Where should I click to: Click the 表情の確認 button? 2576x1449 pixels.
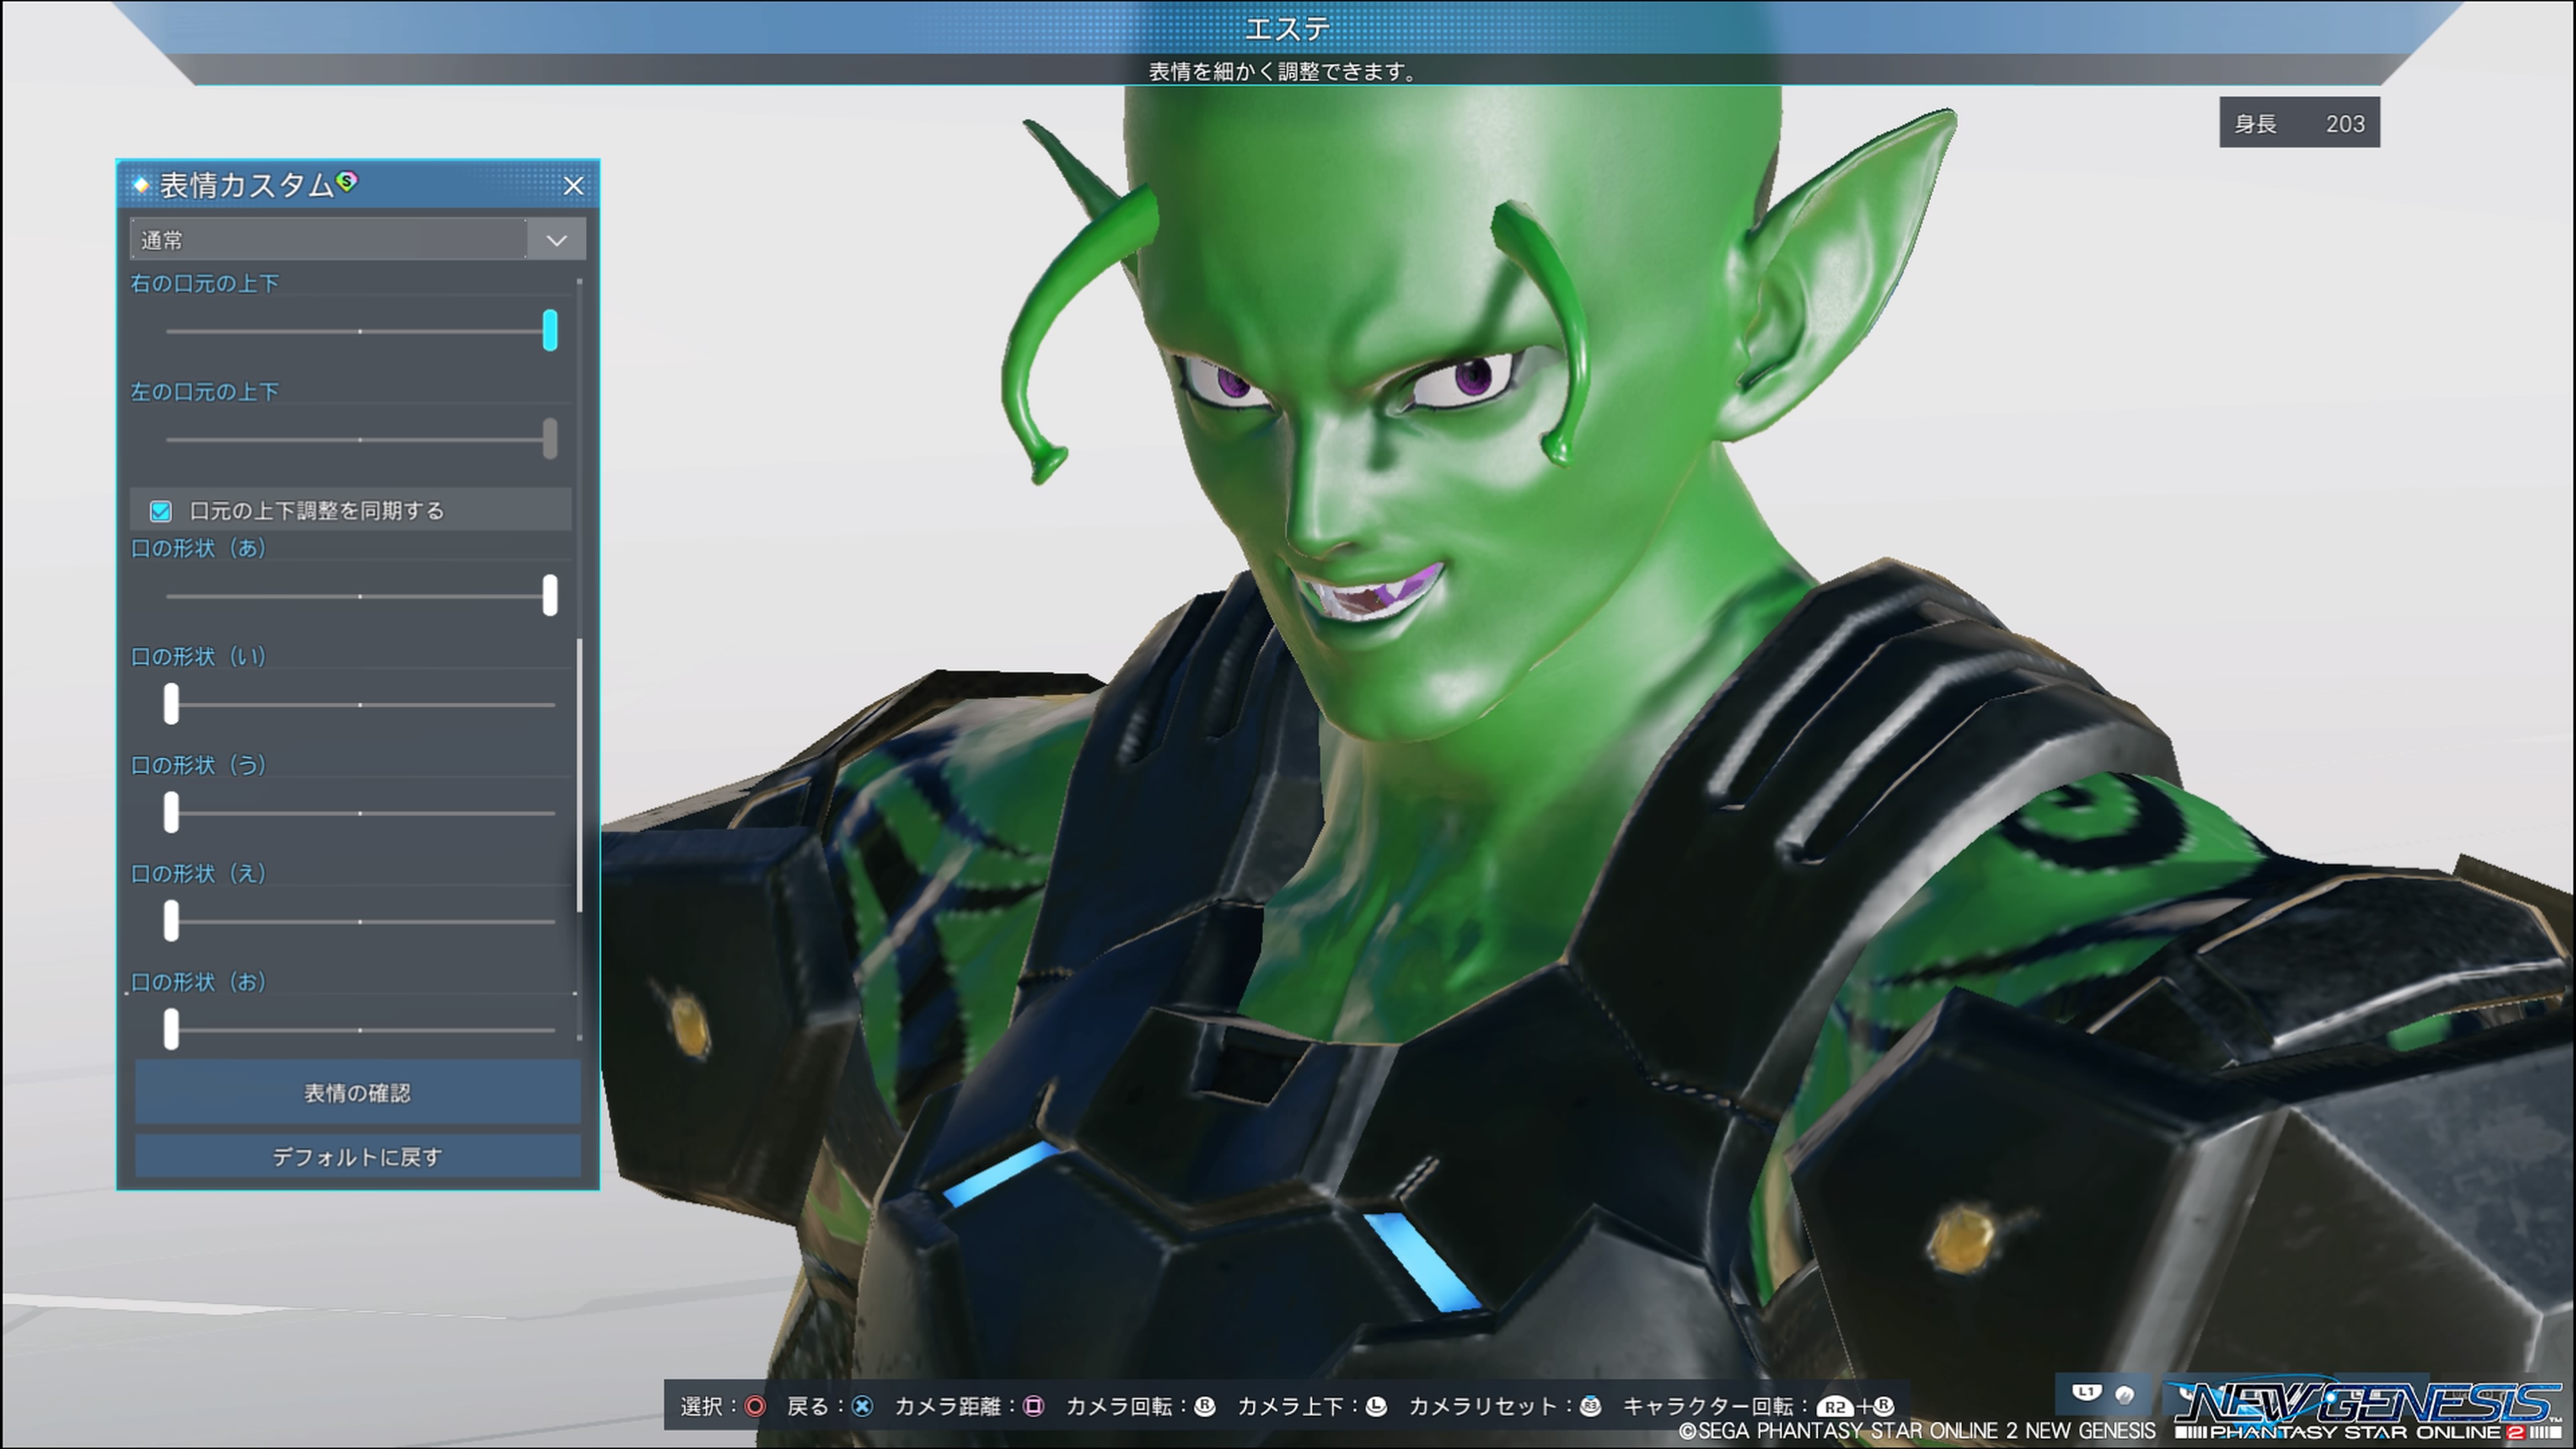pyautogui.click(x=358, y=1093)
